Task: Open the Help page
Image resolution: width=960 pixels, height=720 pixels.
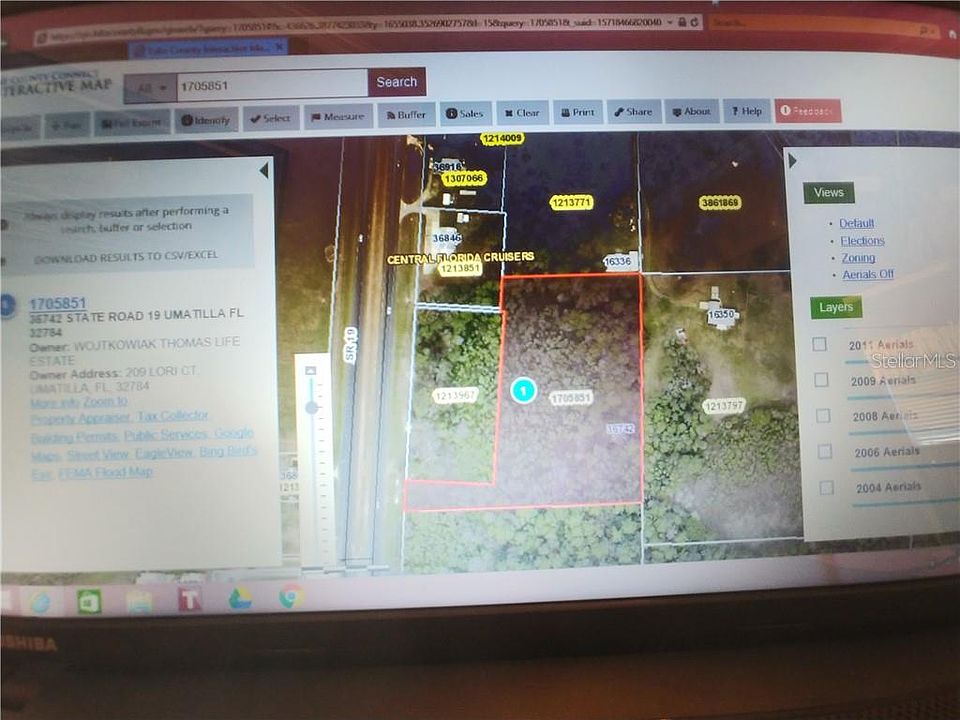Action: coord(747,111)
